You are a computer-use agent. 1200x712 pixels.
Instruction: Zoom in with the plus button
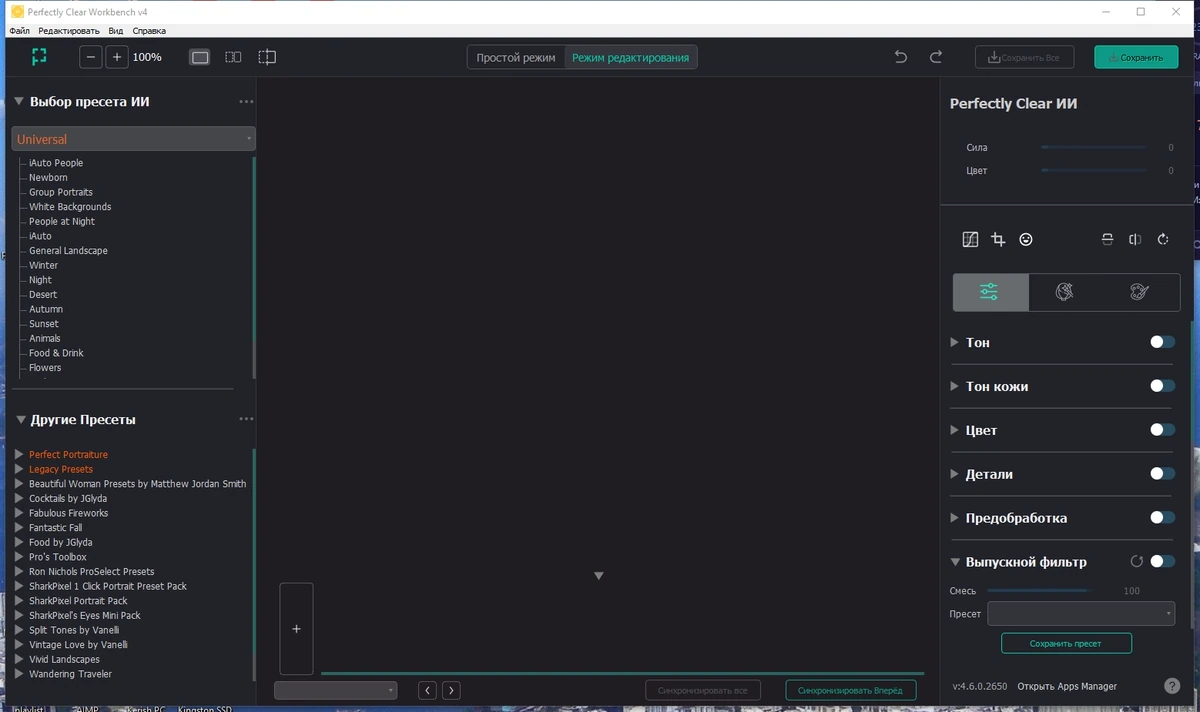point(117,57)
